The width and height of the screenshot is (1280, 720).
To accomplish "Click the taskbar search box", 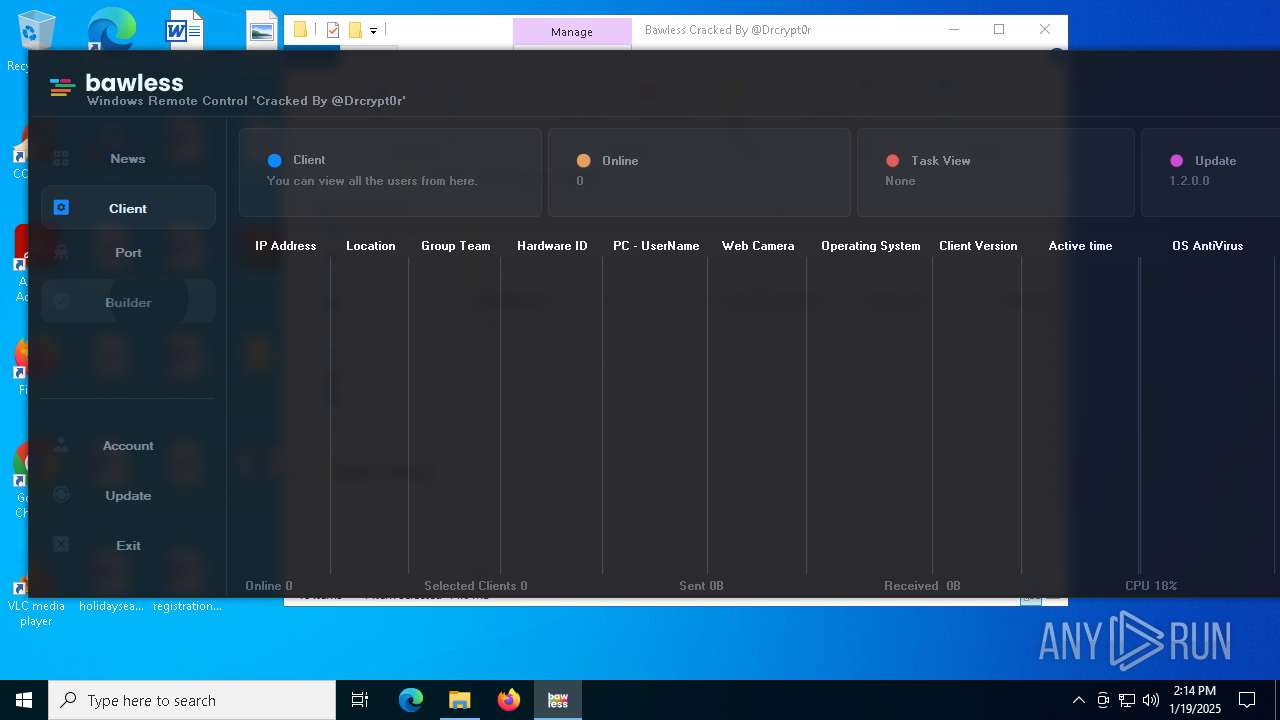I will tap(192, 700).
